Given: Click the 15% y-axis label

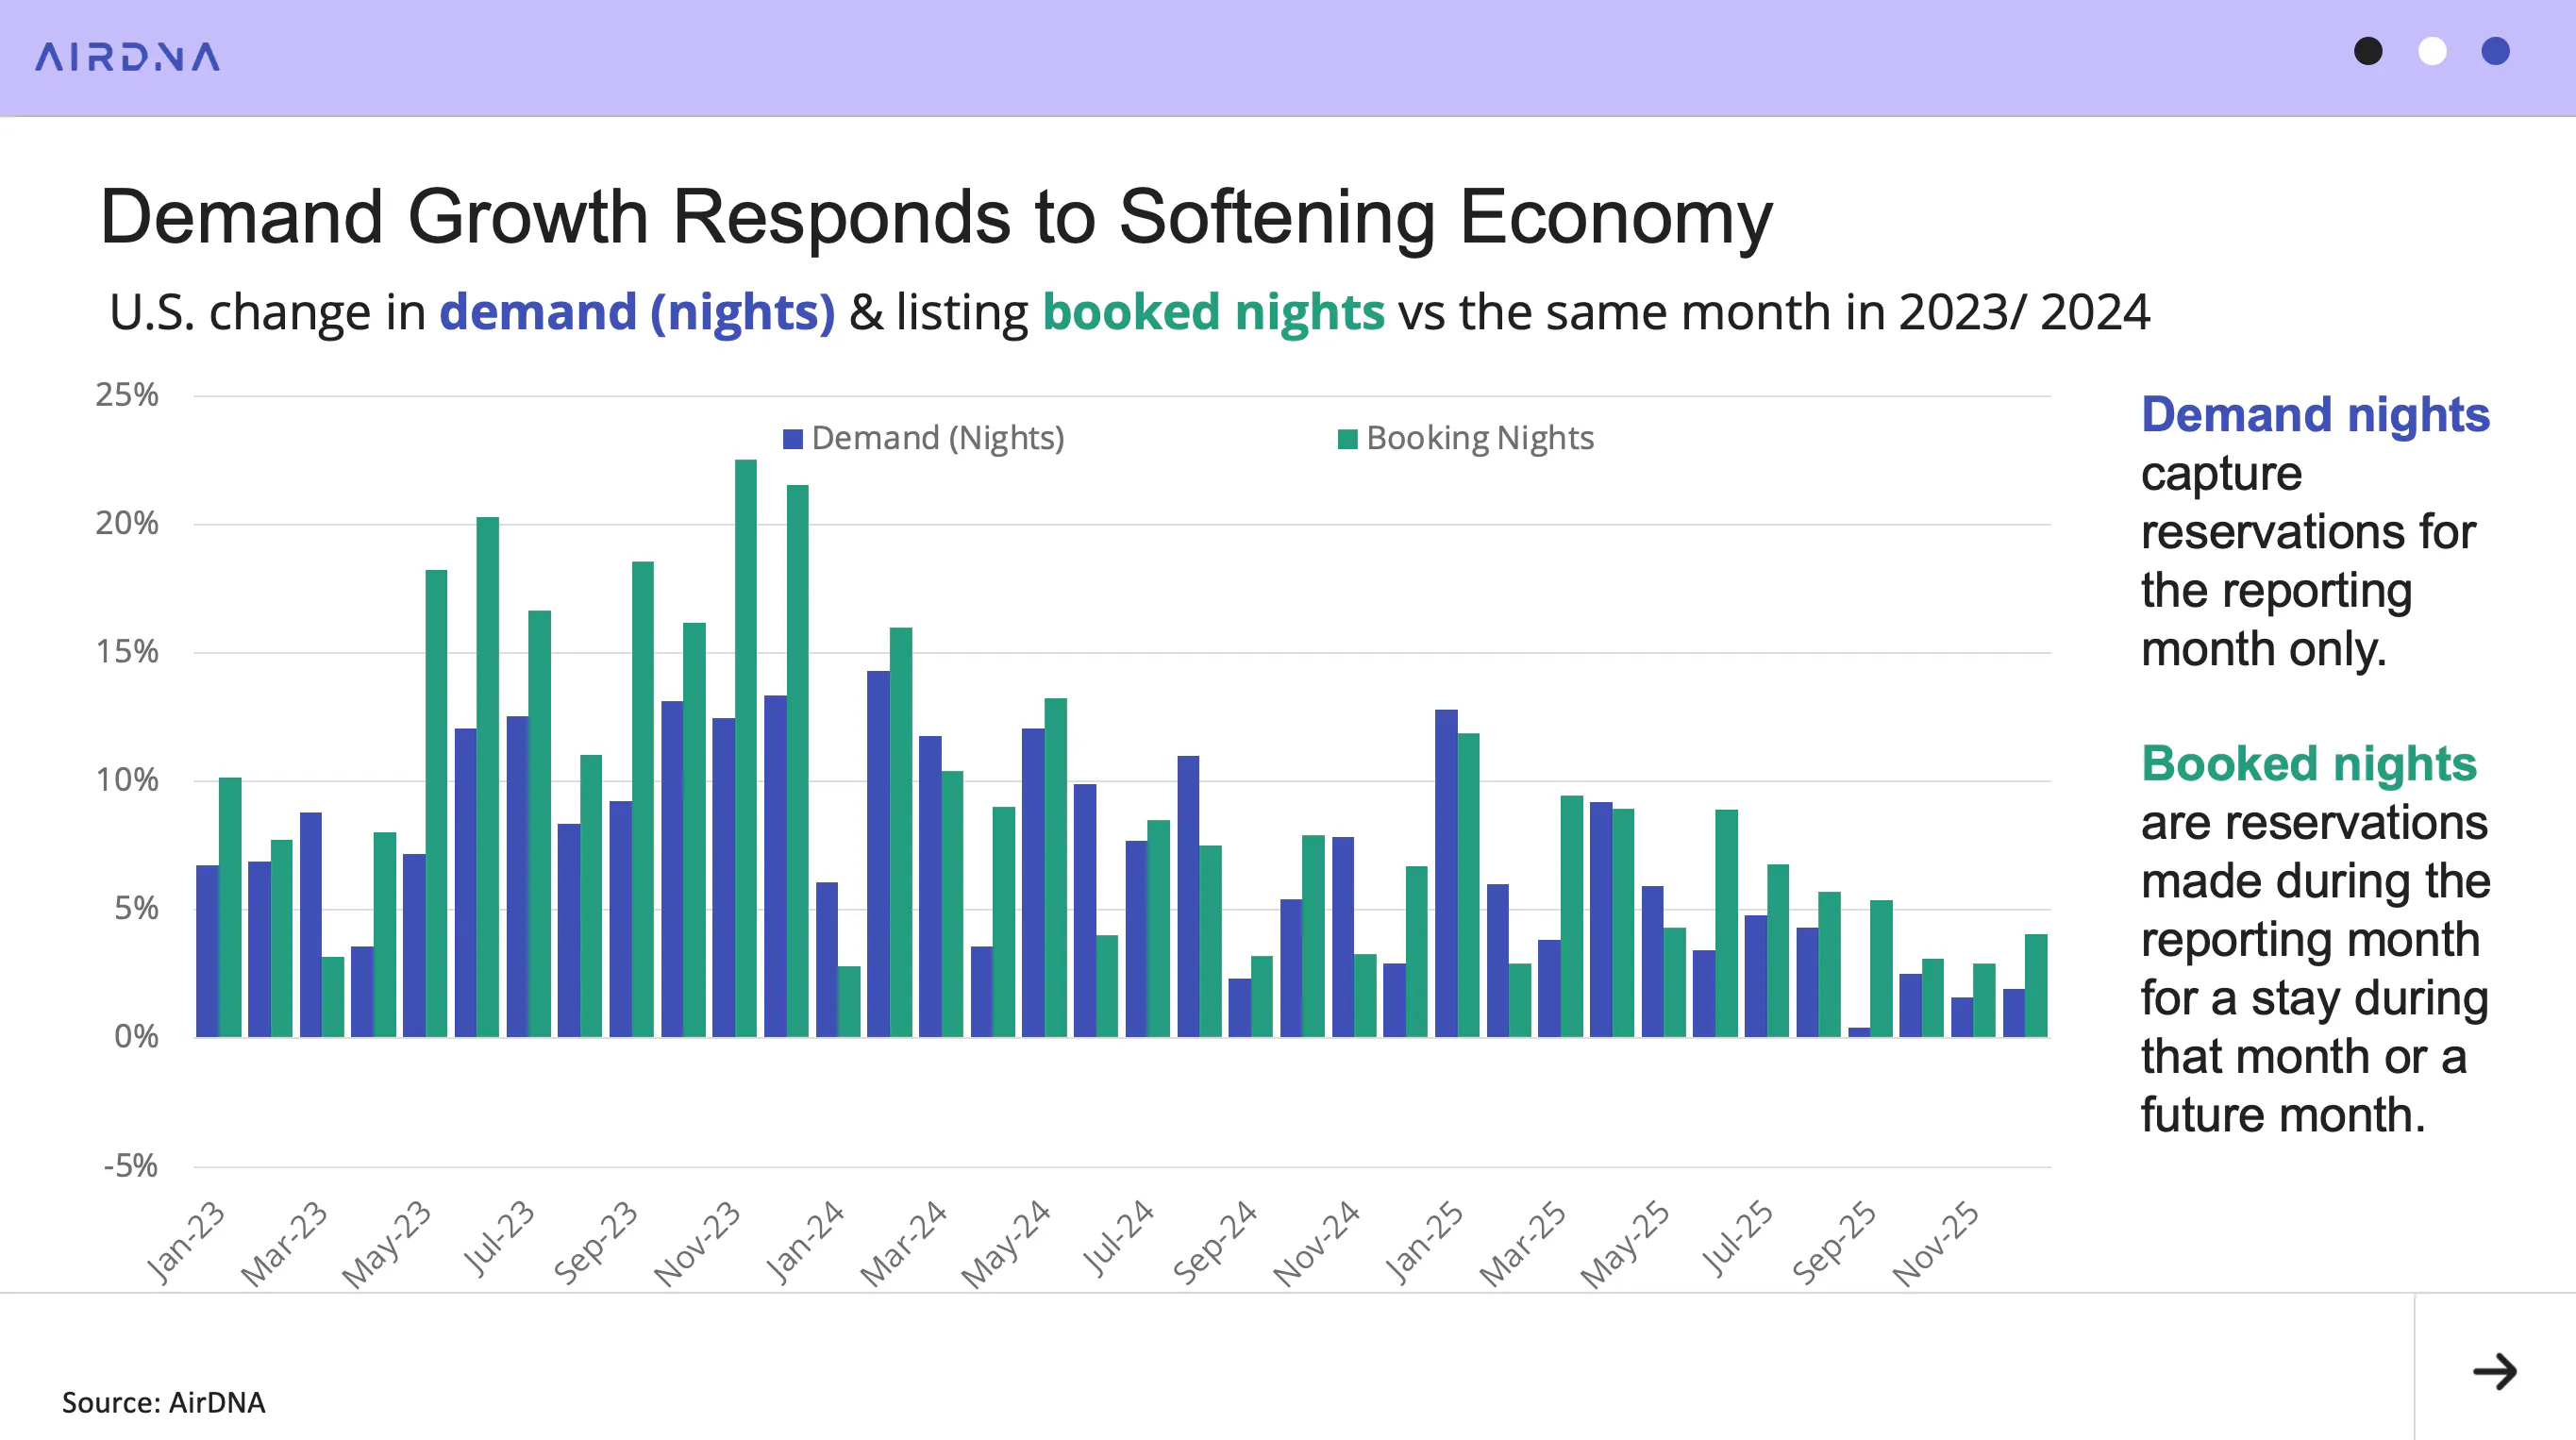Looking at the screenshot, I should pos(127,652).
